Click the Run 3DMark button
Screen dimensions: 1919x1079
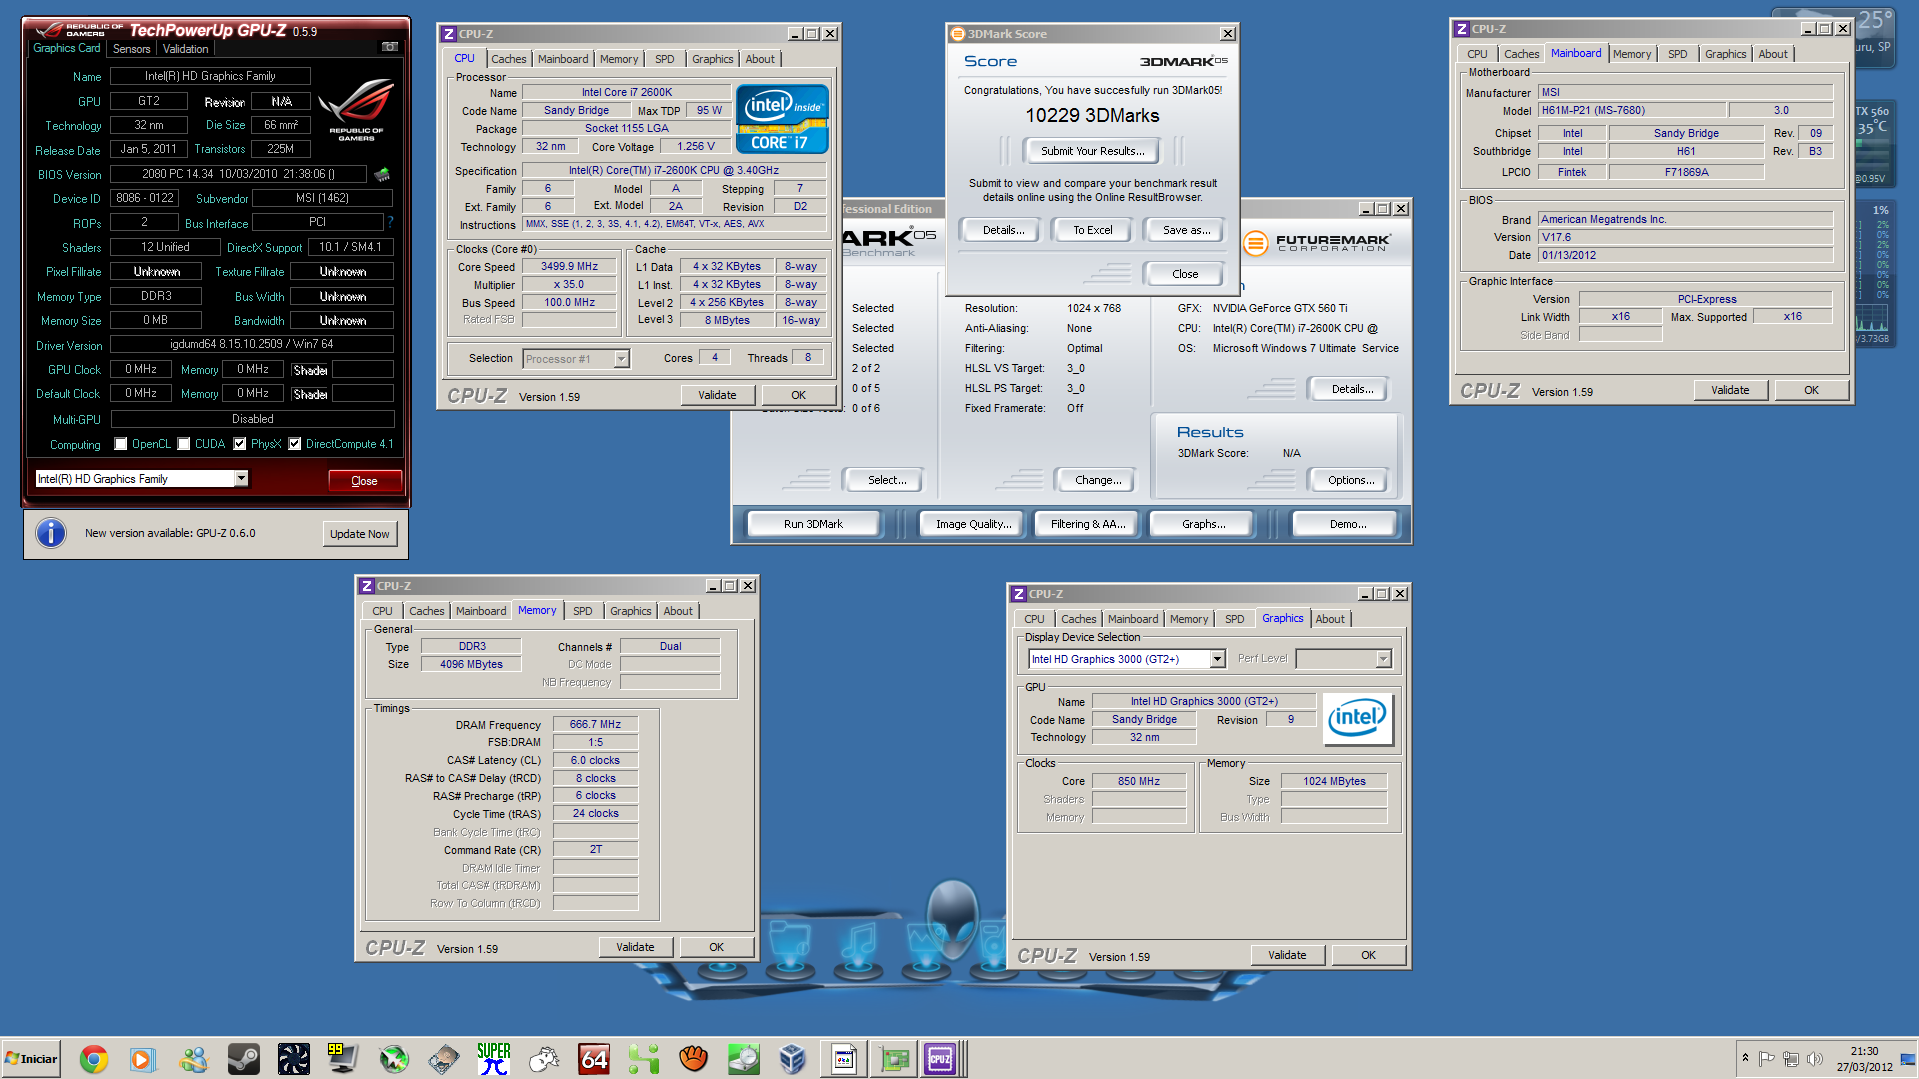pos(813,524)
